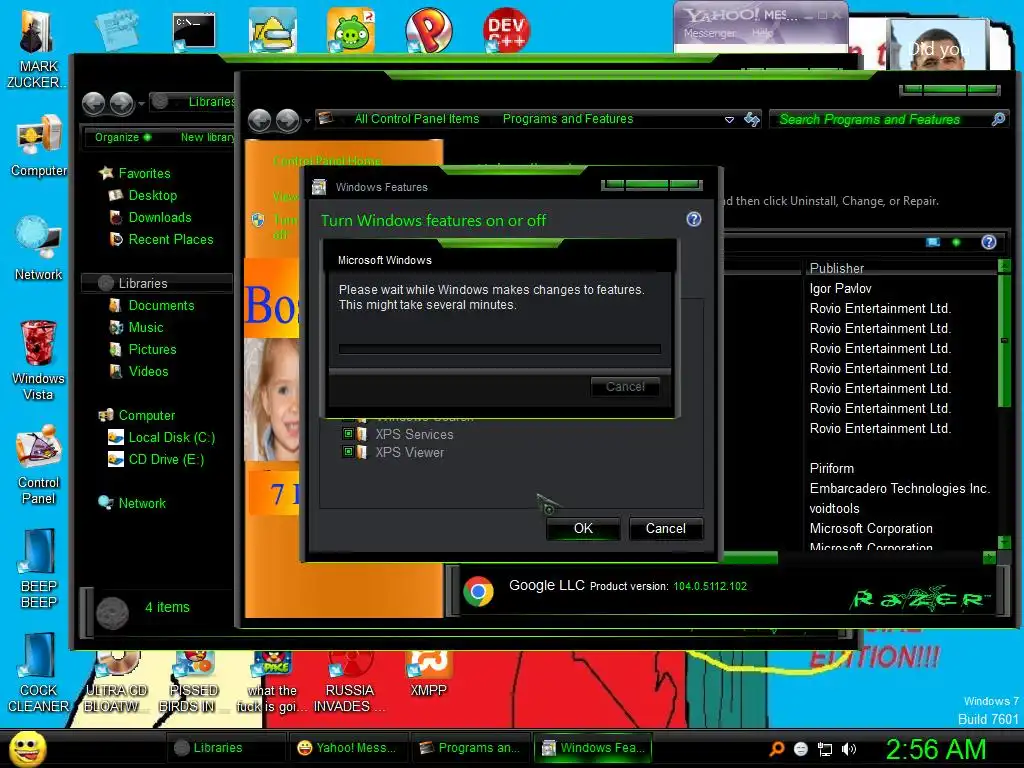Click the Back arrow in Programs and Features
Viewport: 1024px width, 768px height.
(x=260, y=120)
